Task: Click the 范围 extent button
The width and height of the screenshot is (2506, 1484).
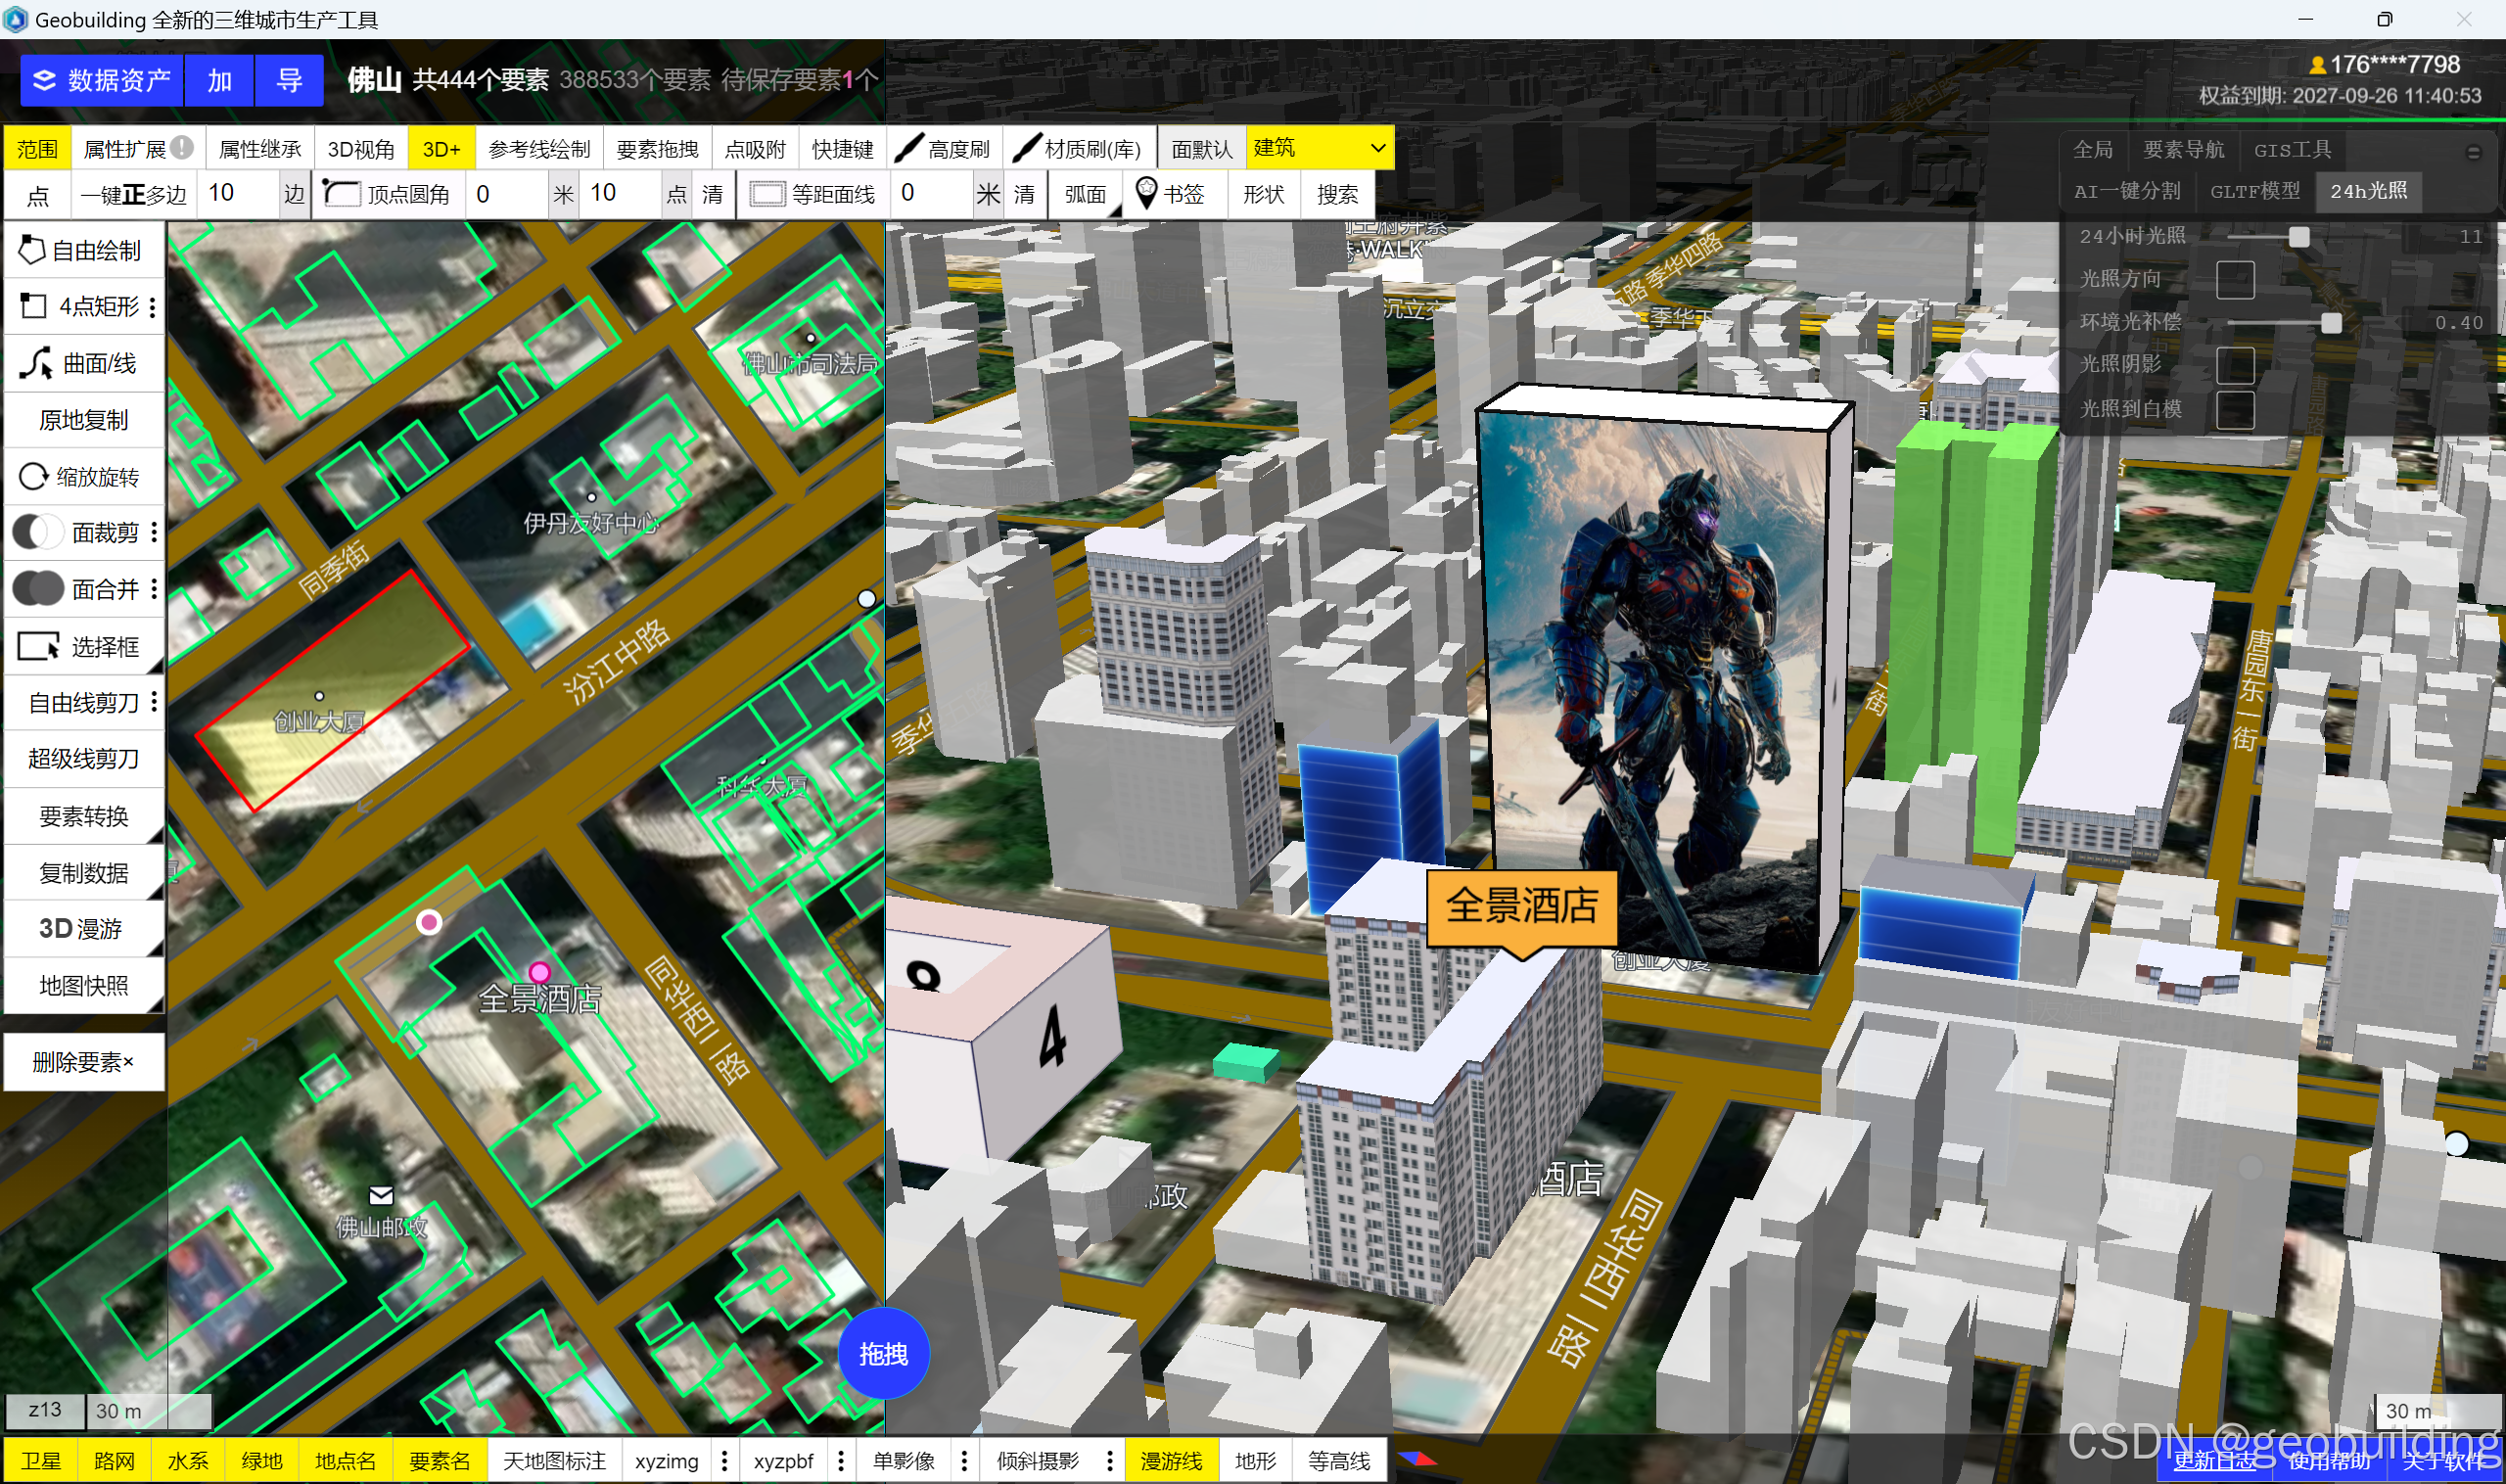Action: [x=37, y=149]
